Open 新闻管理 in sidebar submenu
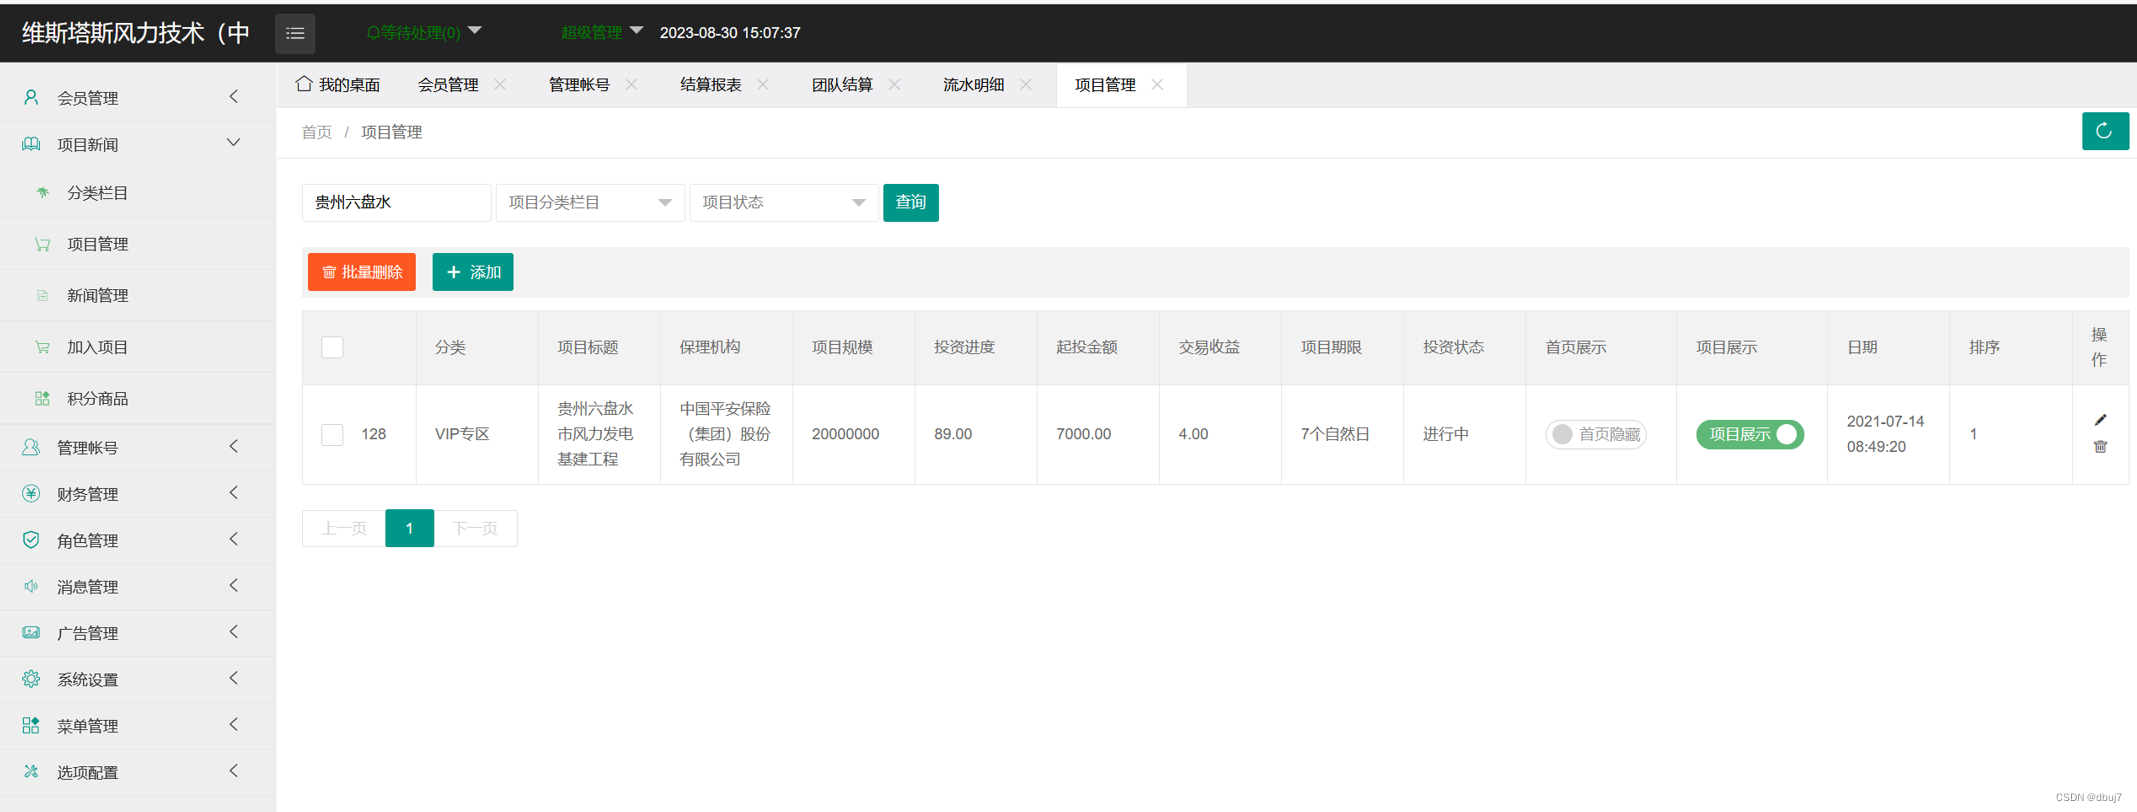2137x812 pixels. pyautogui.click(x=137, y=295)
